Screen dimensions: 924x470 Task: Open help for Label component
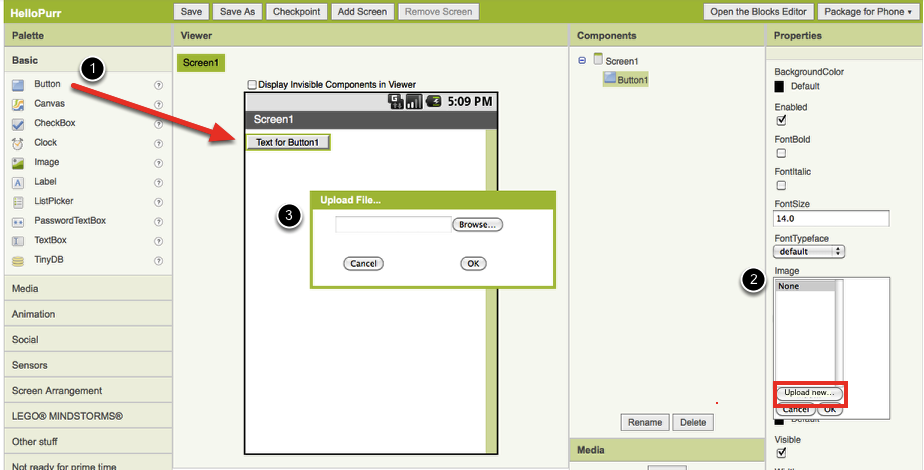(158, 183)
